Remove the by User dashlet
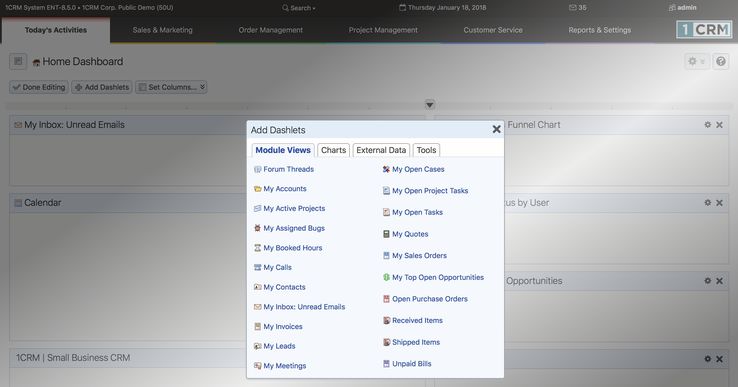738x387 pixels. point(719,202)
